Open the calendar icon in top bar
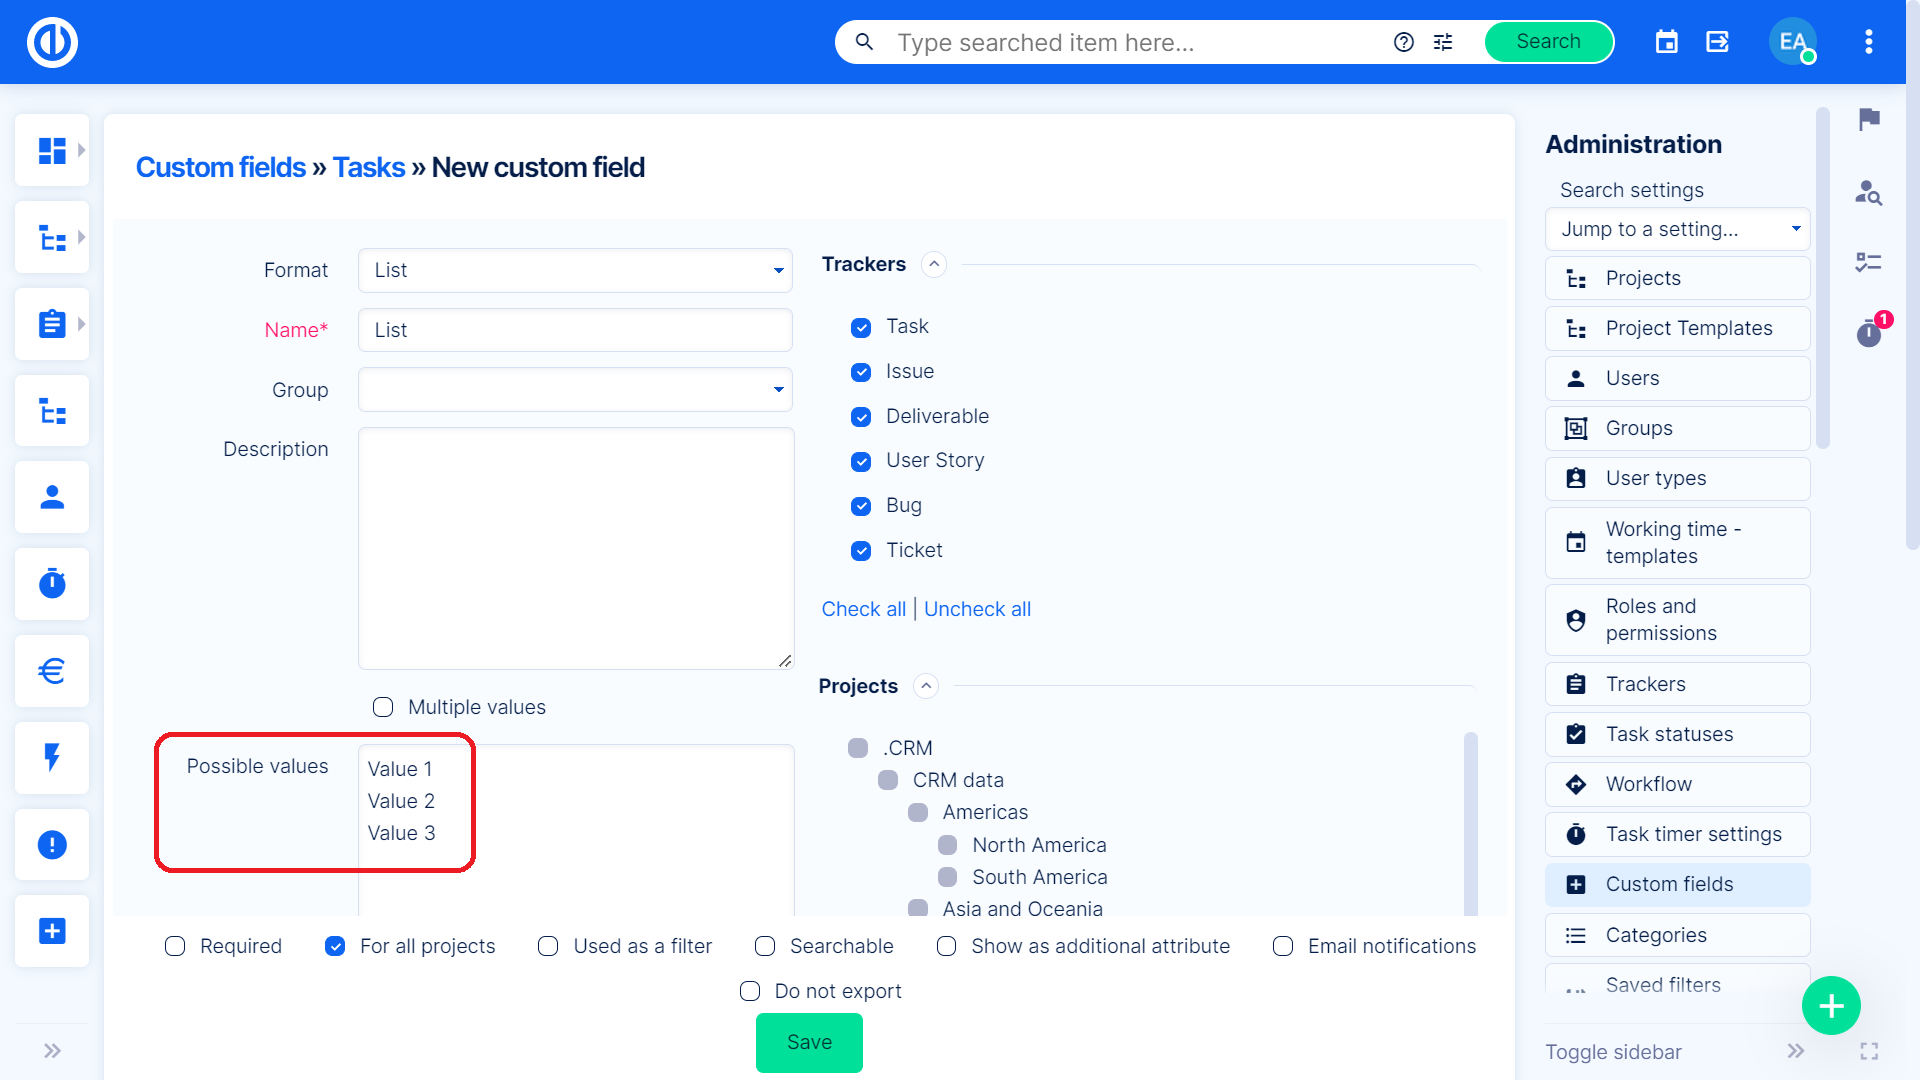 pyautogui.click(x=1667, y=42)
